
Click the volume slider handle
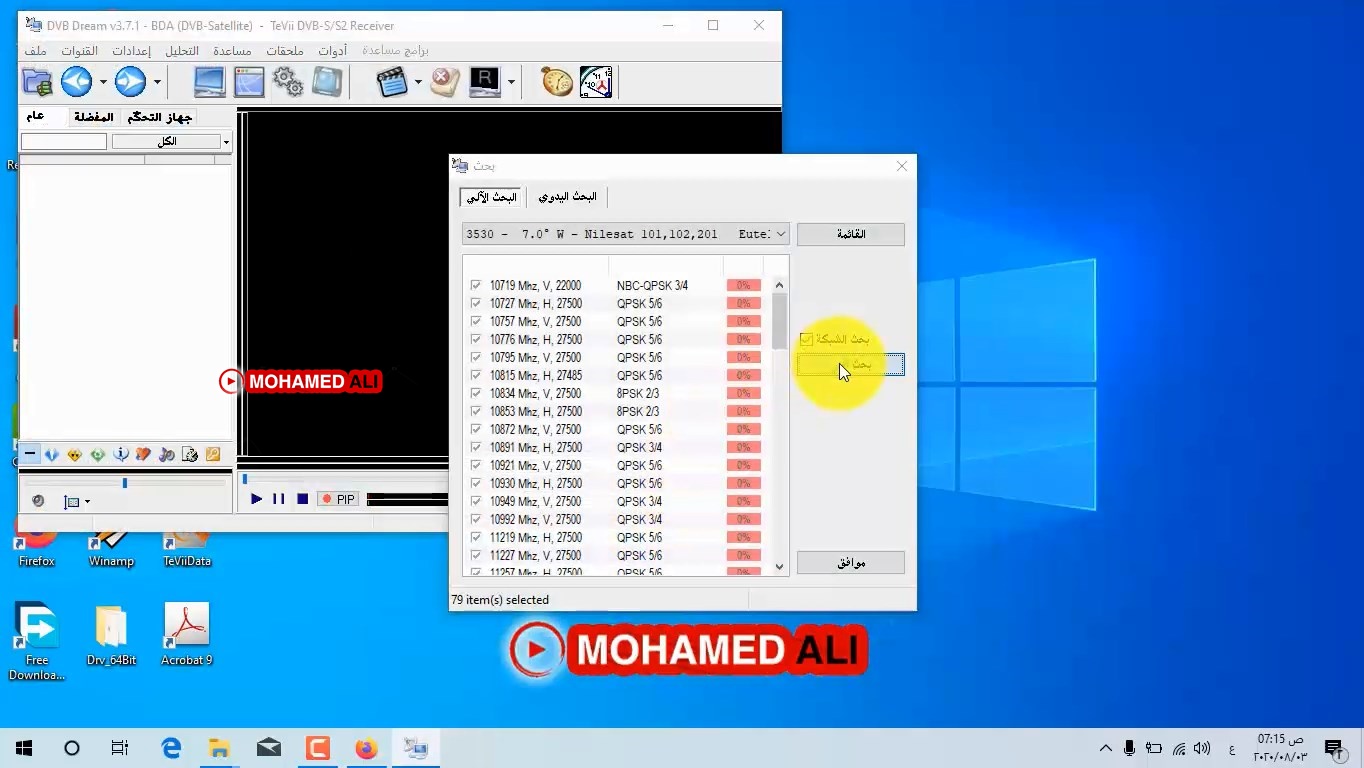pyautogui.click(x=125, y=483)
